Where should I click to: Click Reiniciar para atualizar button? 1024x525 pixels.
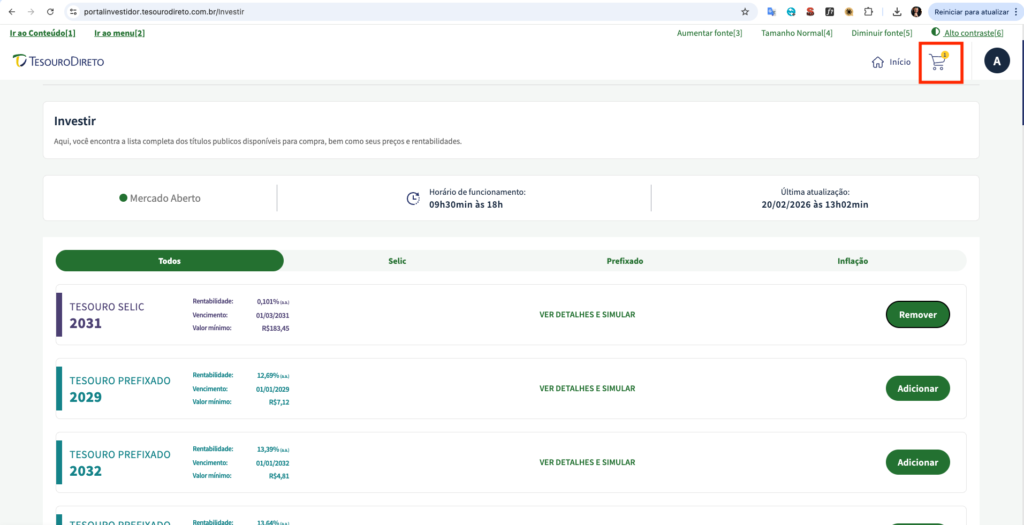973,12
